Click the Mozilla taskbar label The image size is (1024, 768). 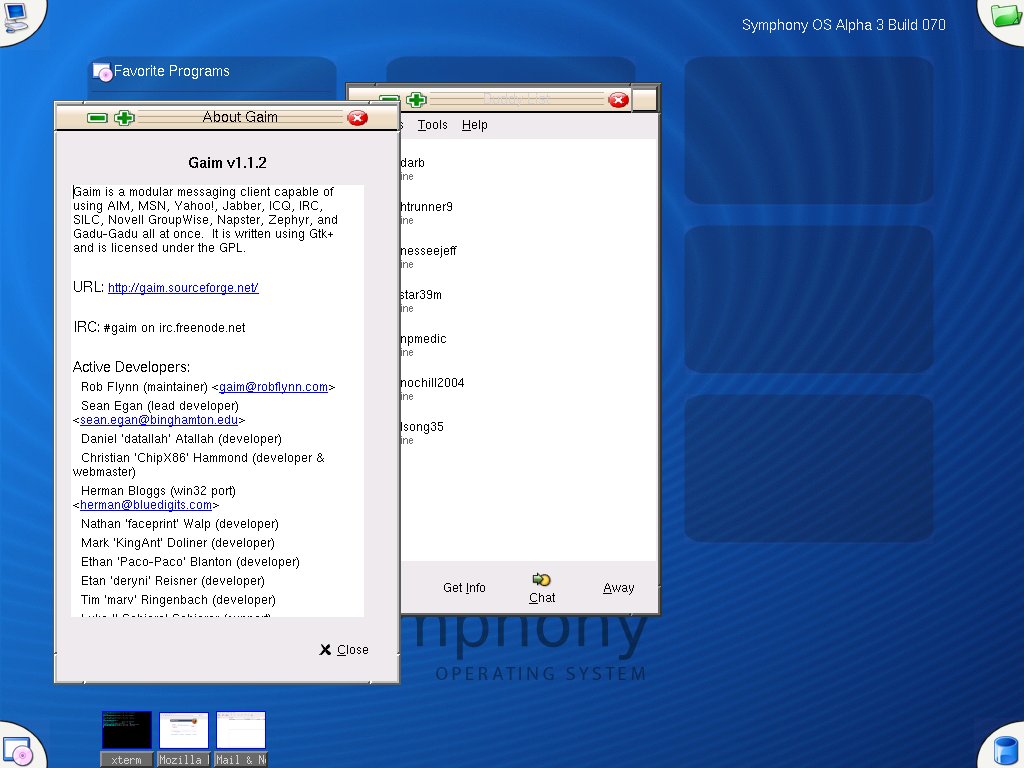click(x=184, y=760)
